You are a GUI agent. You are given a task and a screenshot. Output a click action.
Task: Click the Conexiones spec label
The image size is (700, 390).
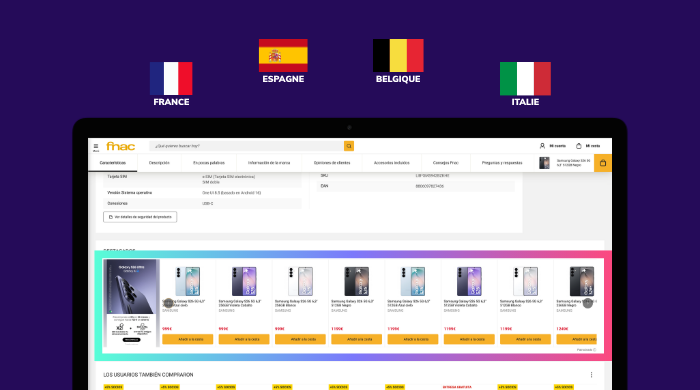tap(117, 203)
